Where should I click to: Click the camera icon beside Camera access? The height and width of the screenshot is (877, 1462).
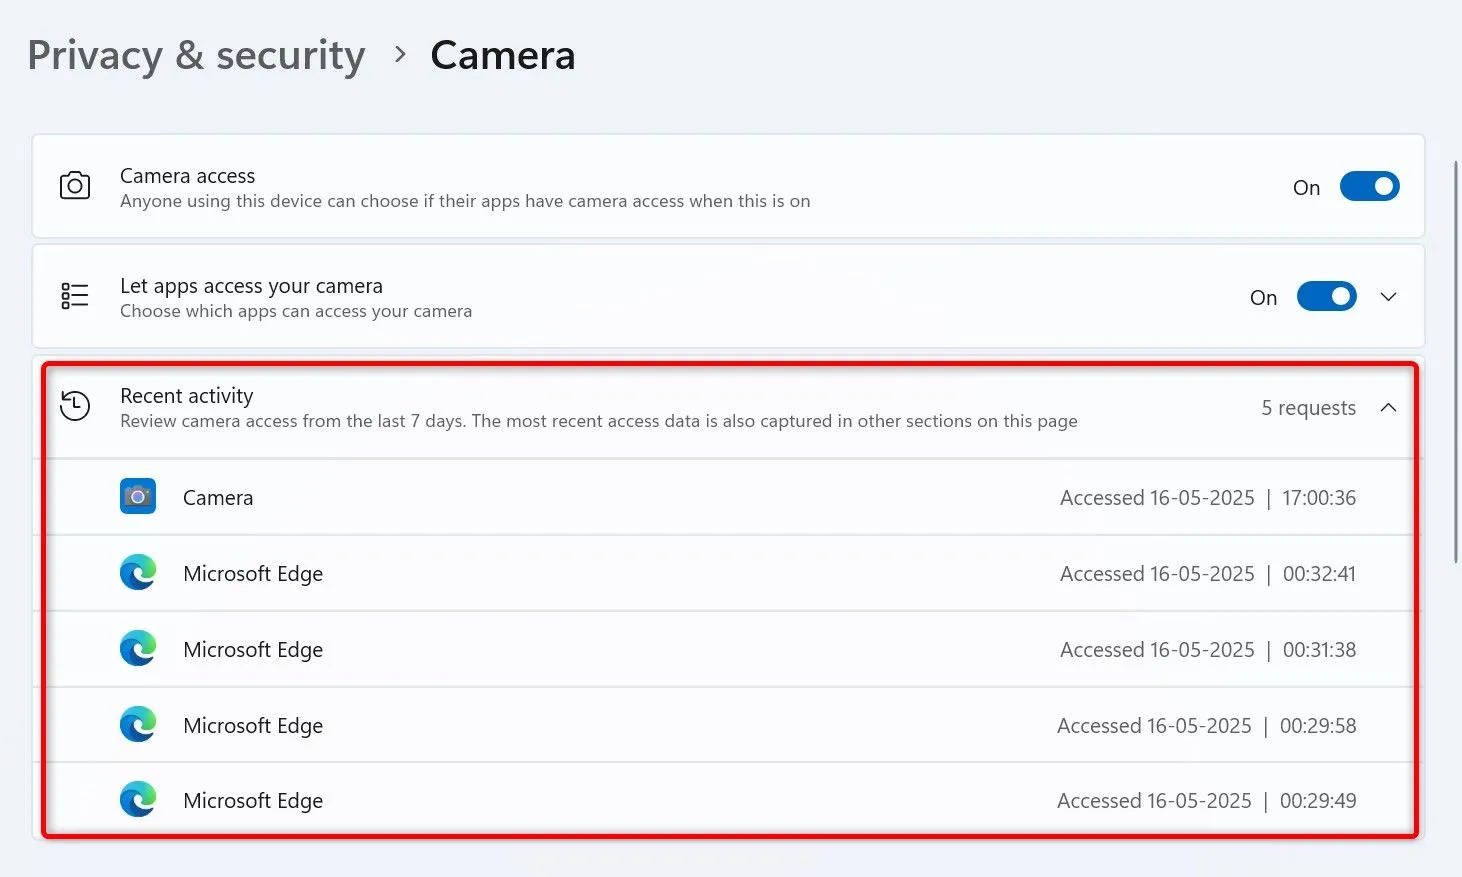[x=75, y=186]
